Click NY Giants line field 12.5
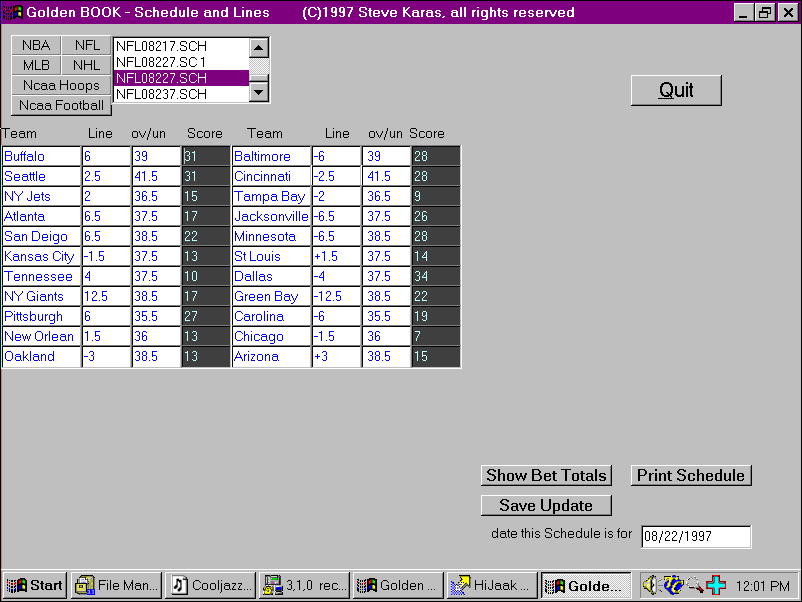This screenshot has height=602, width=802. pyautogui.click(x=106, y=296)
